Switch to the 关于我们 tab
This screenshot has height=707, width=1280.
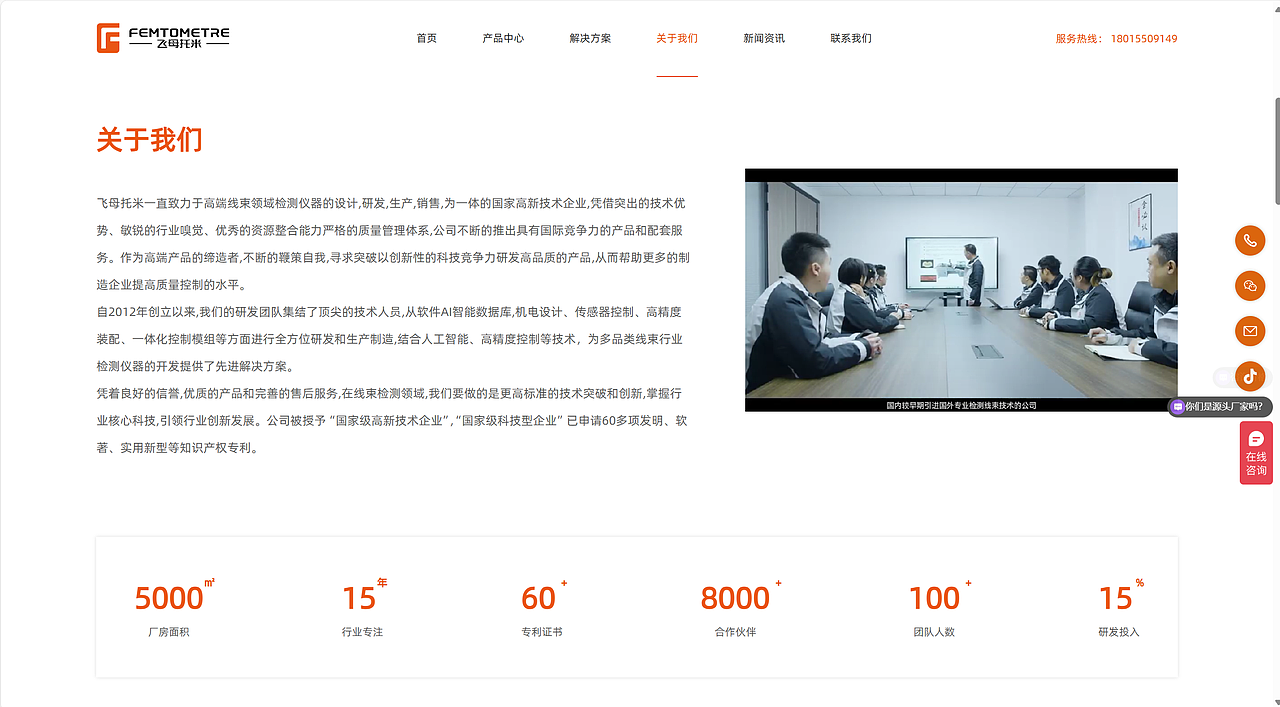pos(677,38)
